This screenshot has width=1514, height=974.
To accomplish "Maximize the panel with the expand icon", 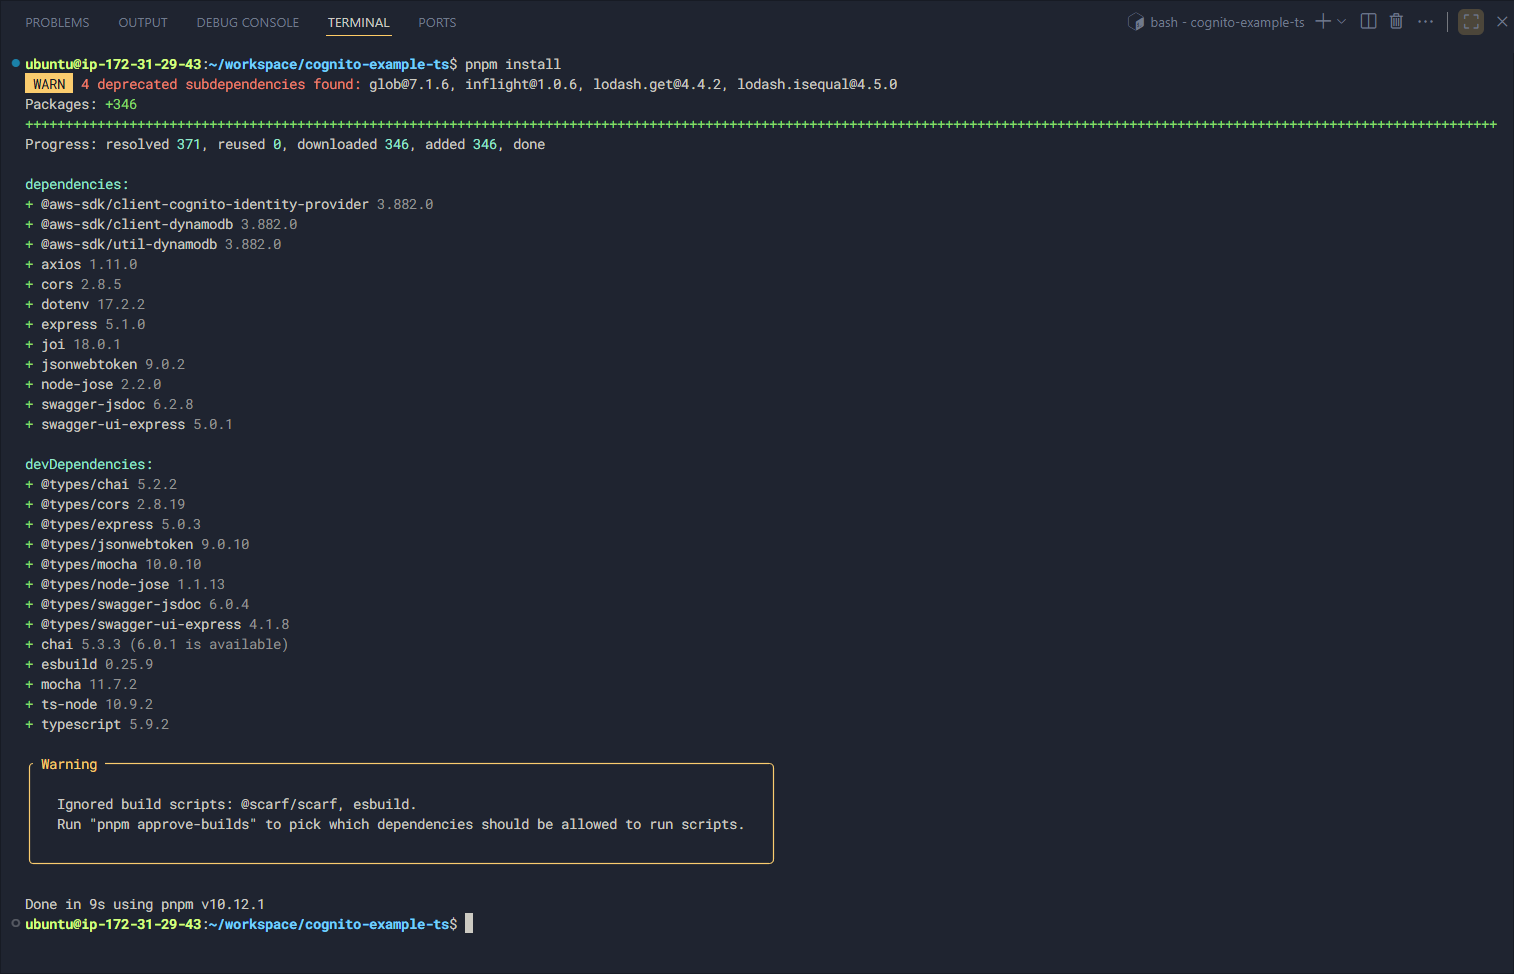I will click(1470, 21).
